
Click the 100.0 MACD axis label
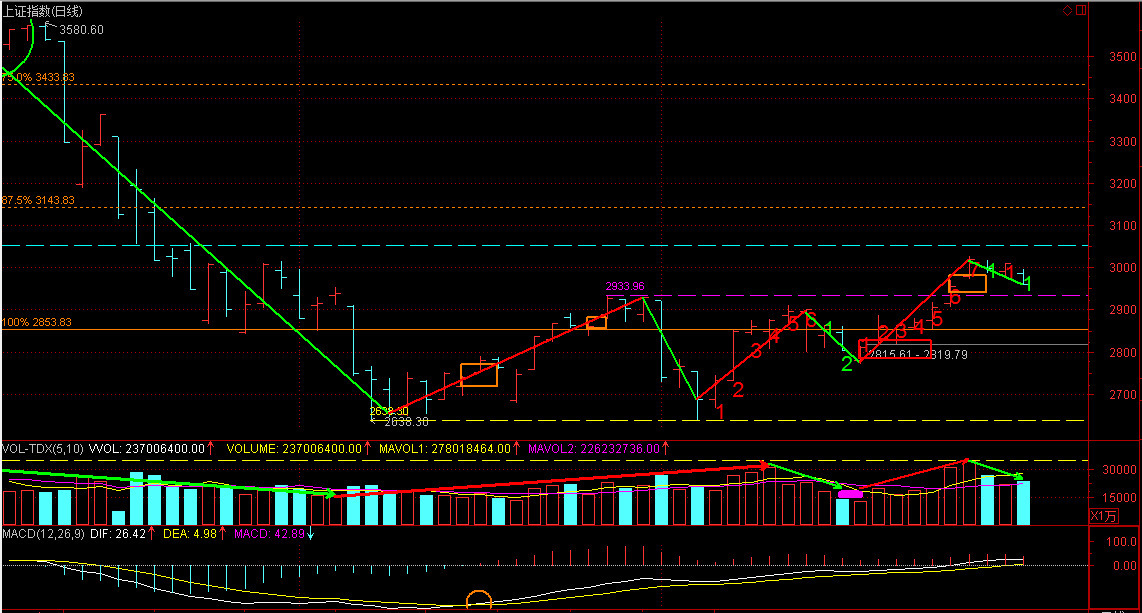click(x=1122, y=542)
